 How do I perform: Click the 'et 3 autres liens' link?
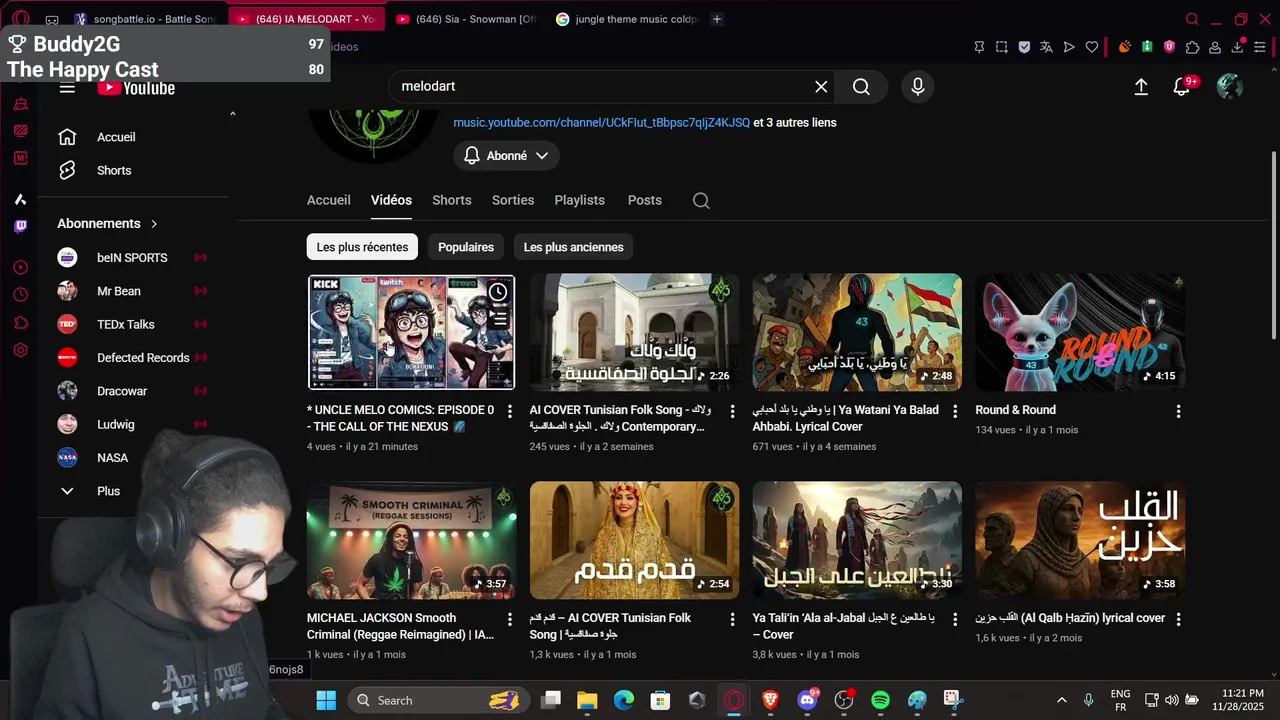(794, 123)
